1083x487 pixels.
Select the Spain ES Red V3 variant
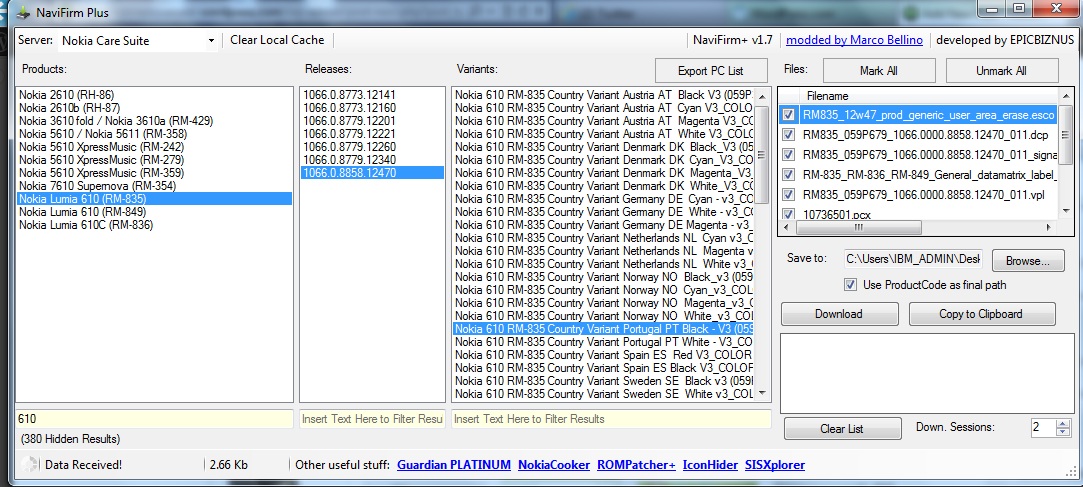click(x=604, y=354)
